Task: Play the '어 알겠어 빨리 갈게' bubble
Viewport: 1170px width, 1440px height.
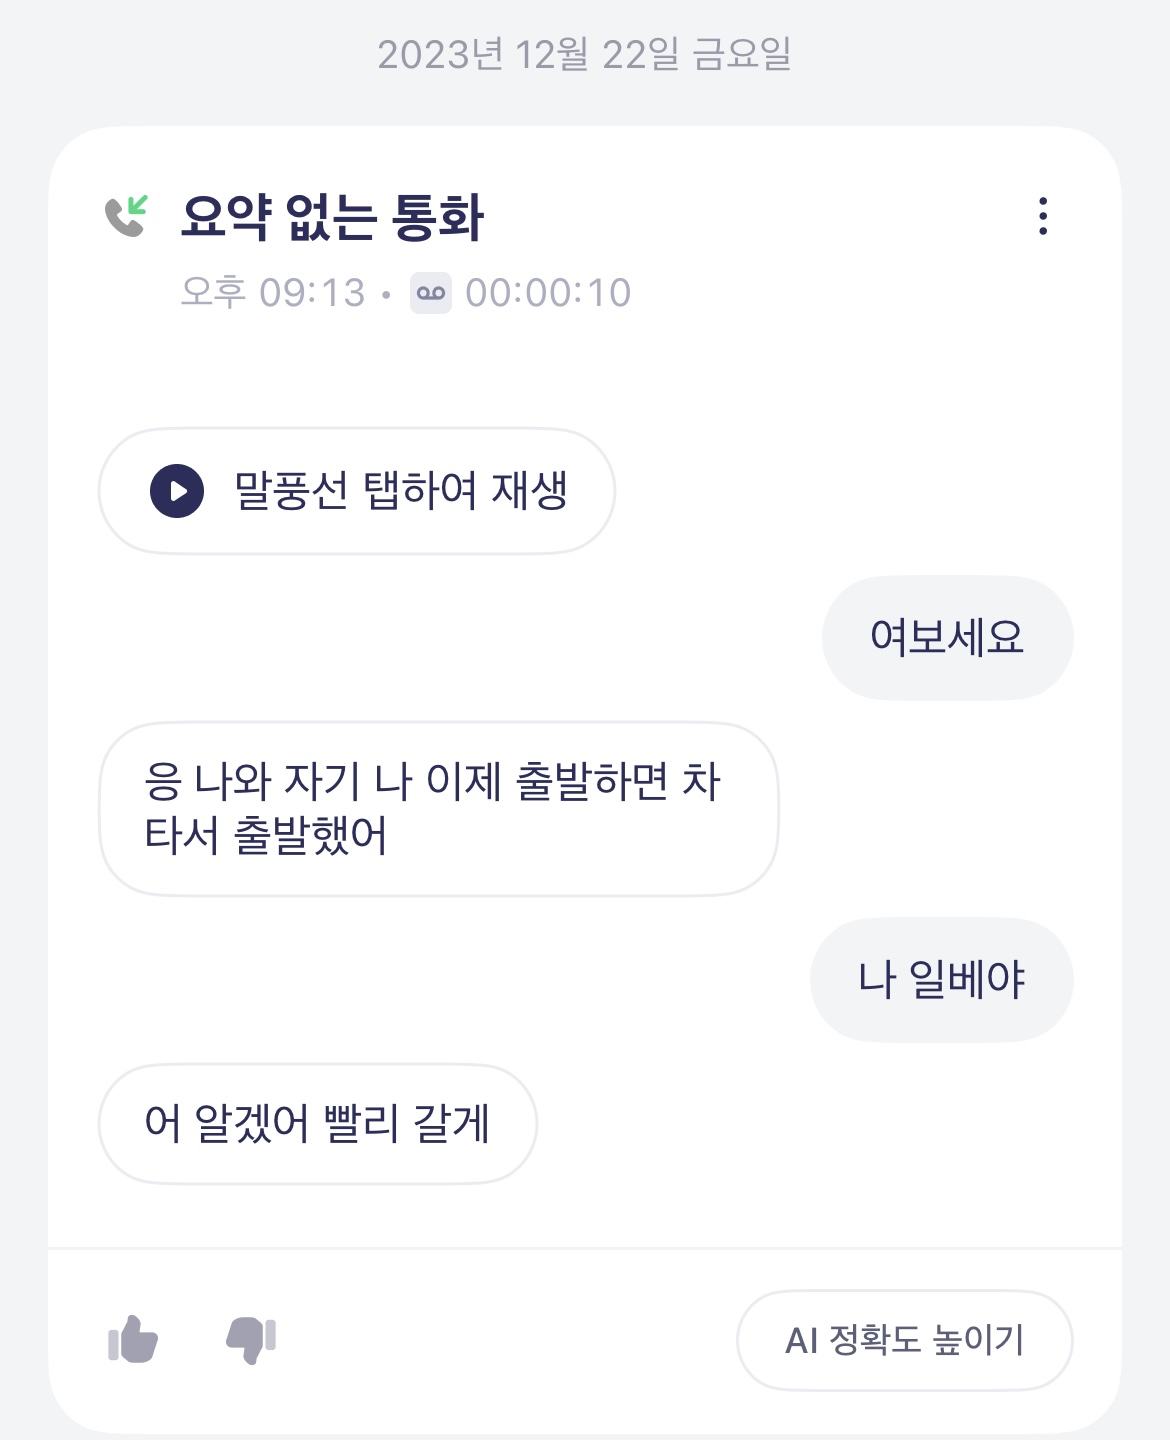Action: click(x=317, y=1123)
